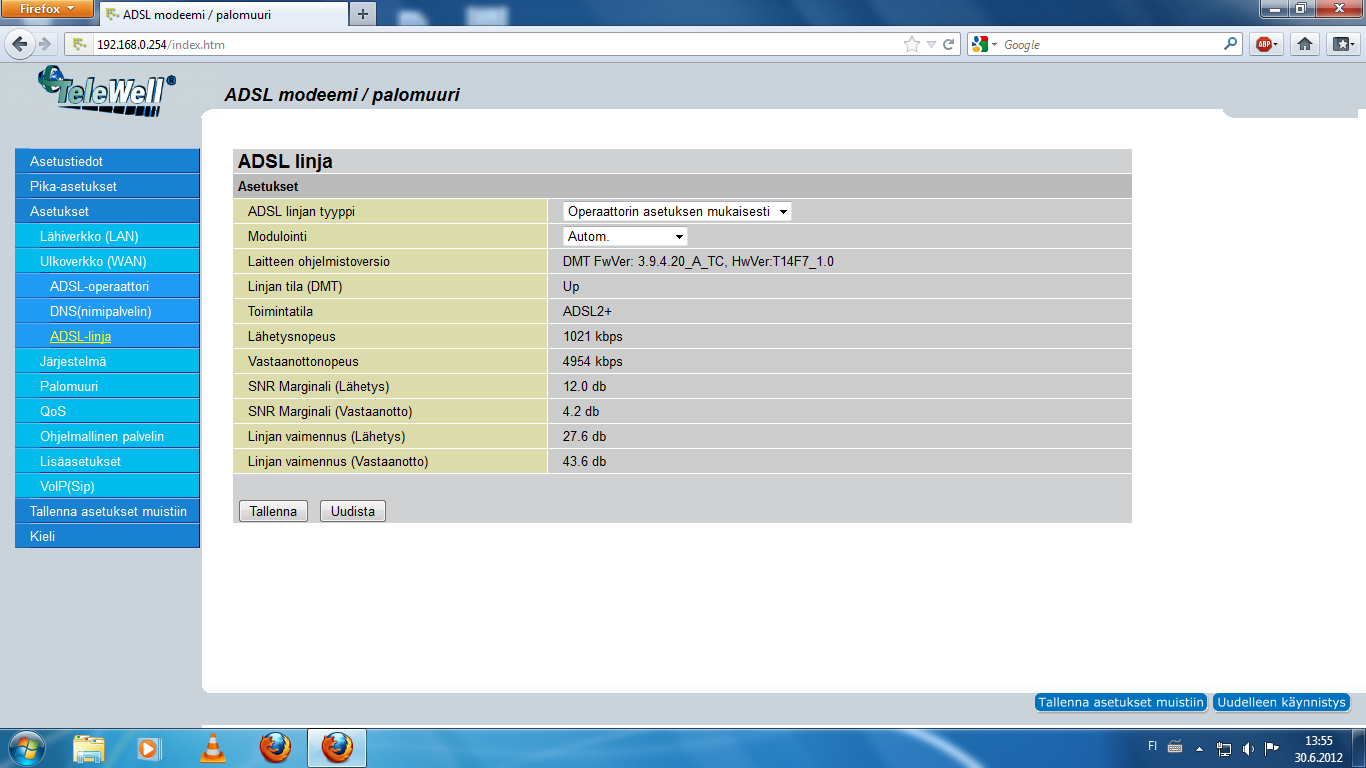The height and width of the screenshot is (768, 1366).
Task: Open VLC media player from taskbar
Action: (213, 748)
